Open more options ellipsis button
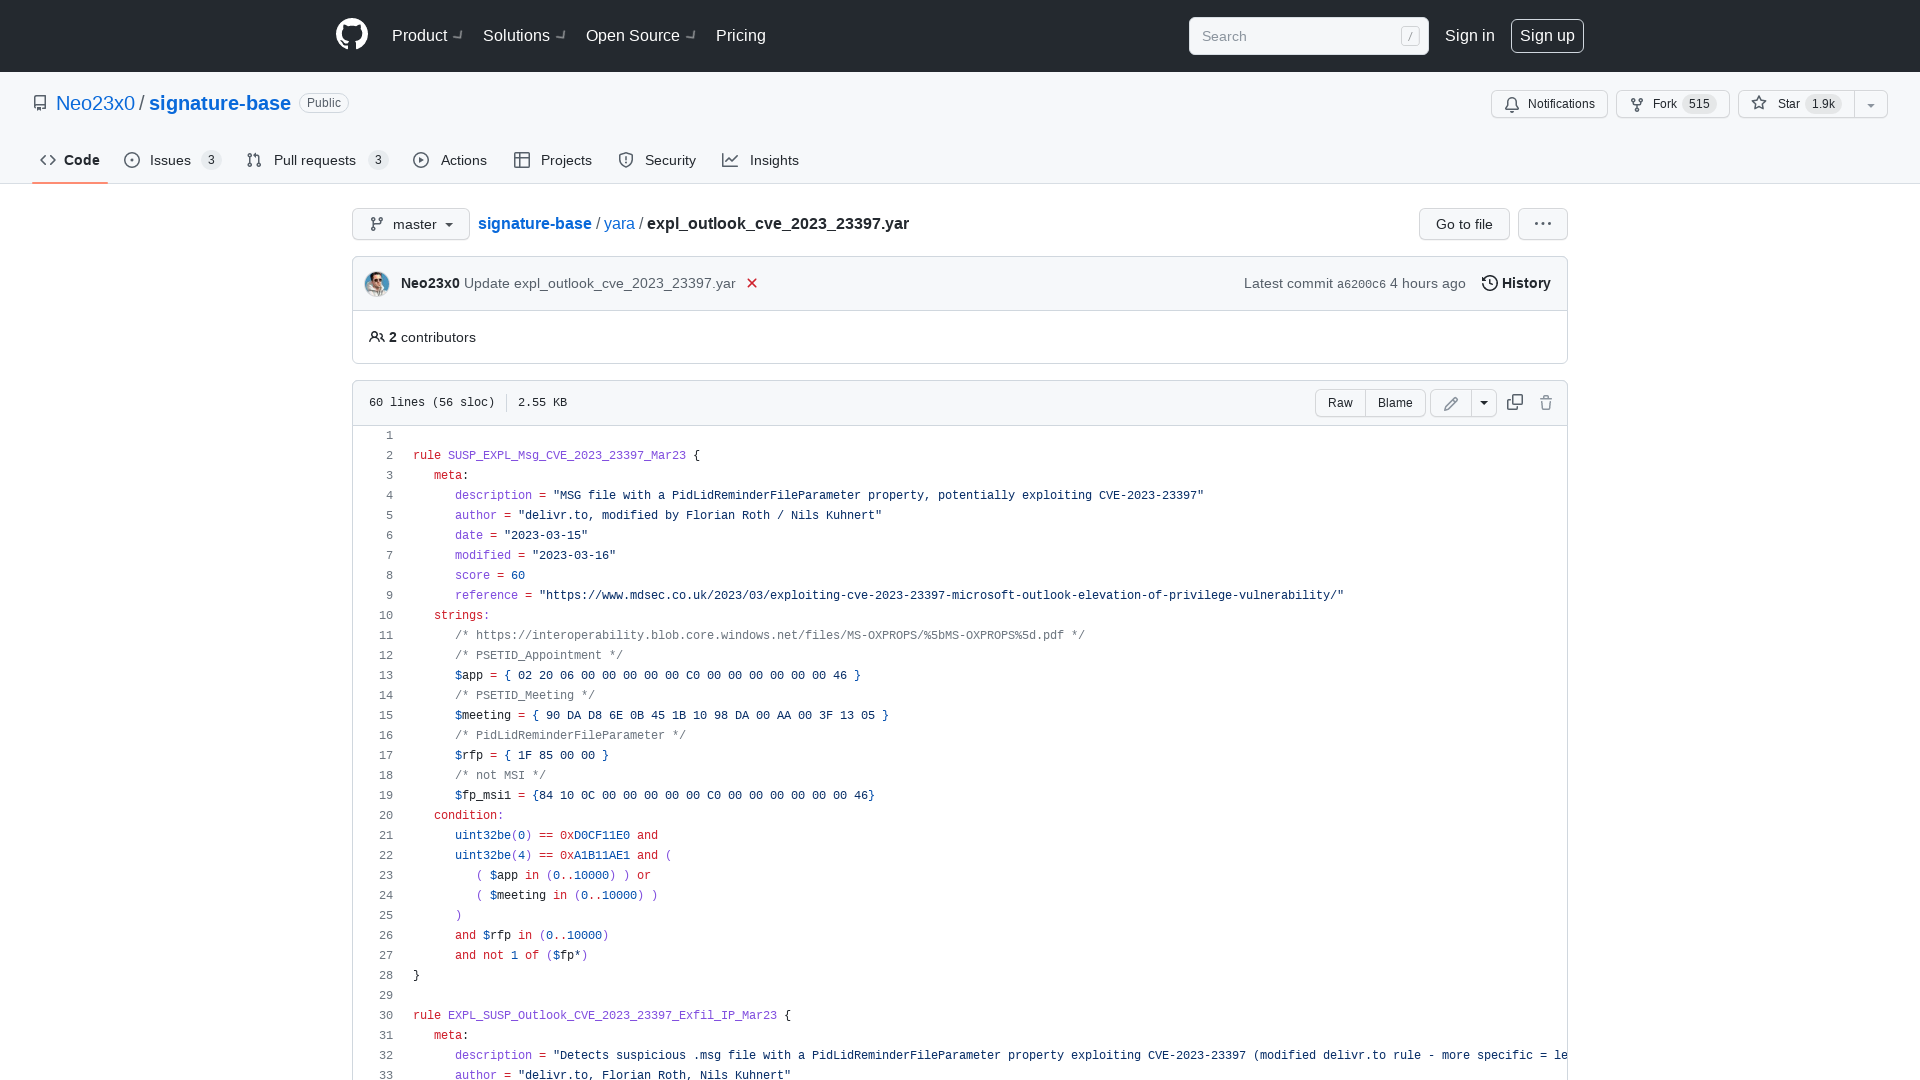 (1543, 224)
